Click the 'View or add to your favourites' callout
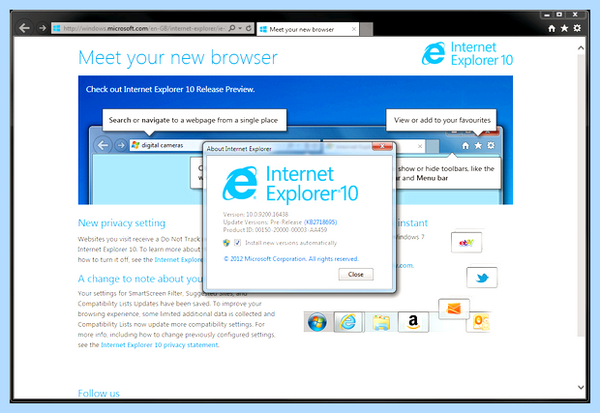Screen dimensions: 600x413 point(442,120)
